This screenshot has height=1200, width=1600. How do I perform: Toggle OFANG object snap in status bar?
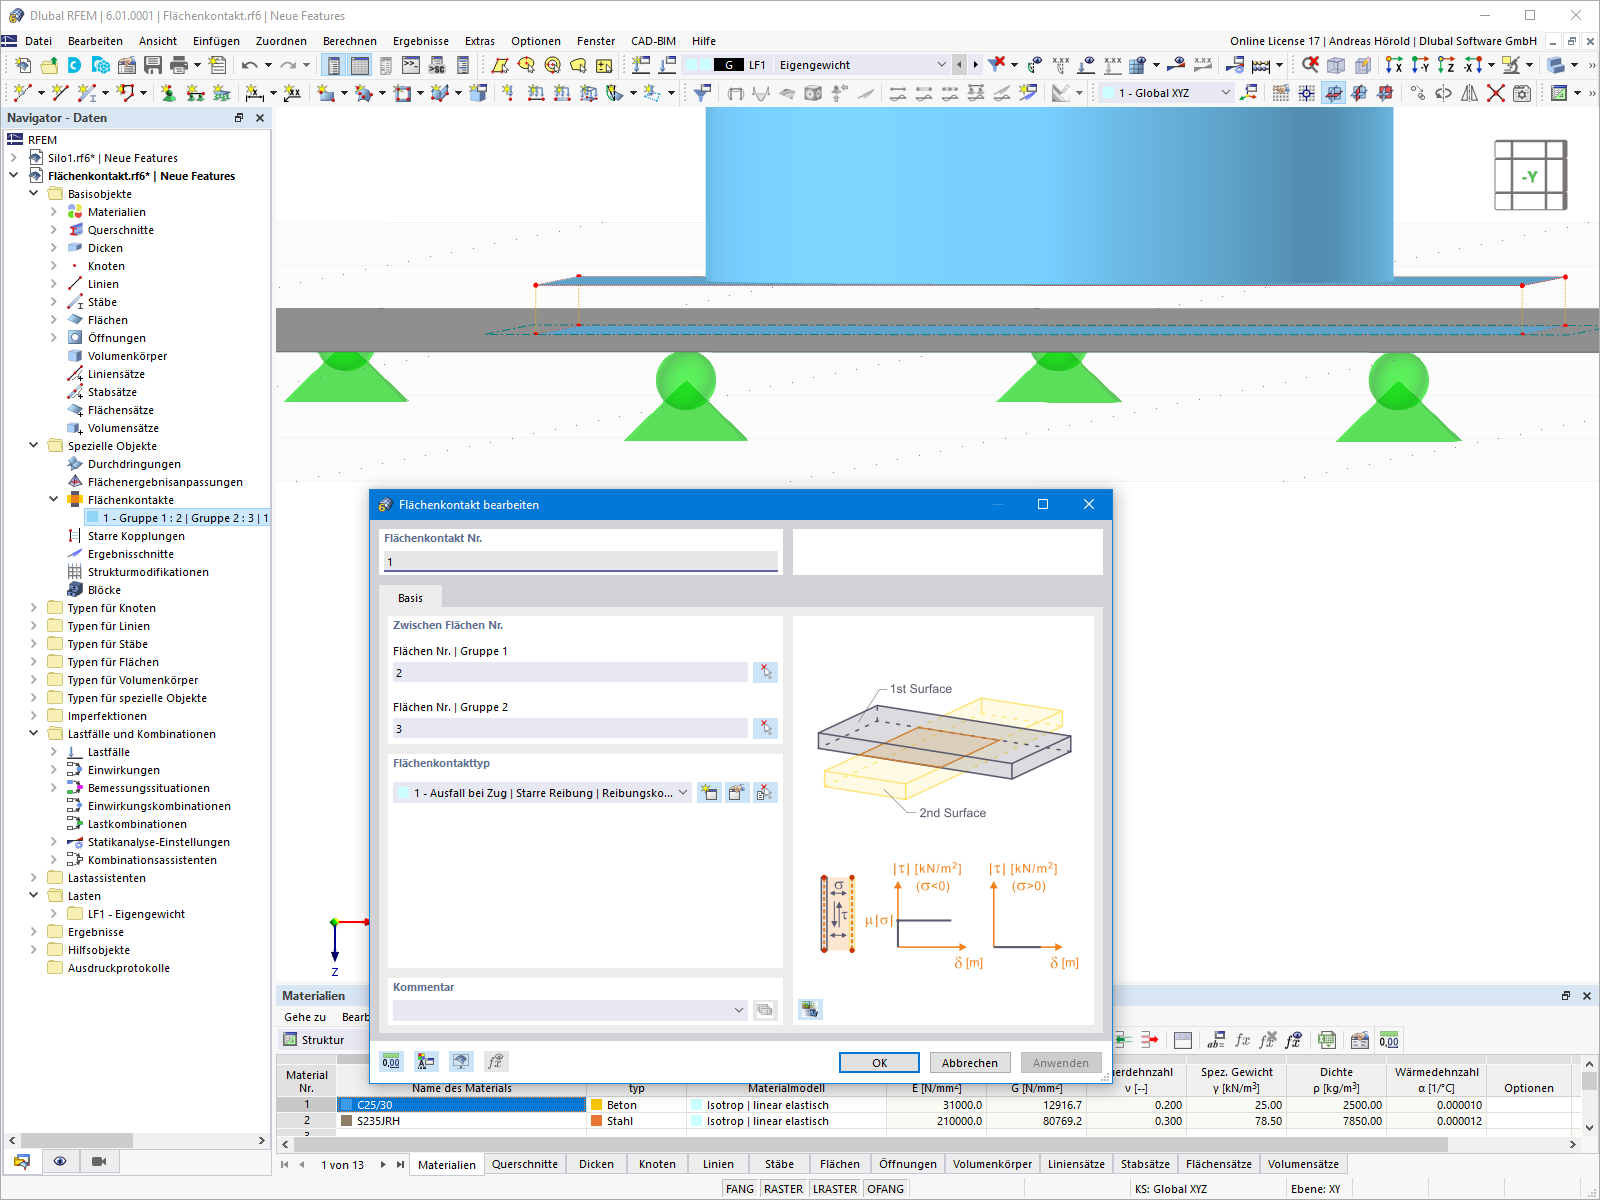(x=885, y=1189)
